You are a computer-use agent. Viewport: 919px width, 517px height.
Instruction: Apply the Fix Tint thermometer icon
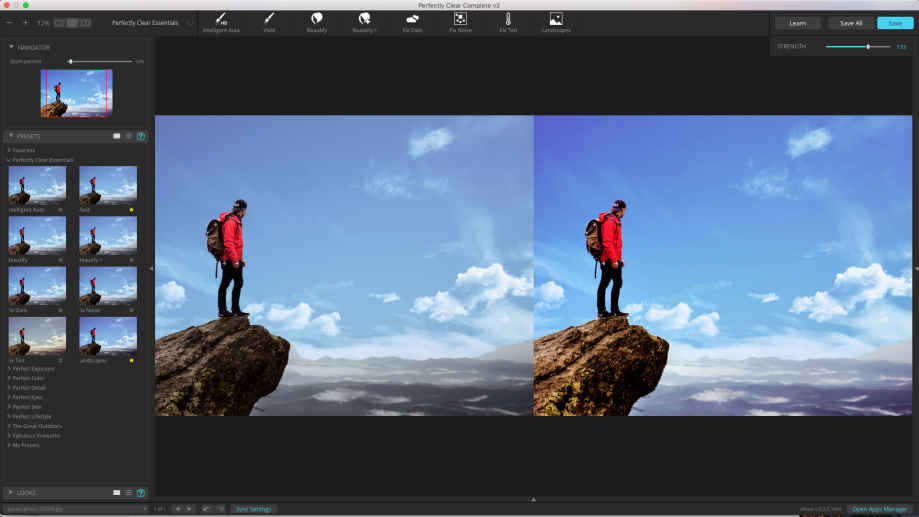(x=508, y=19)
